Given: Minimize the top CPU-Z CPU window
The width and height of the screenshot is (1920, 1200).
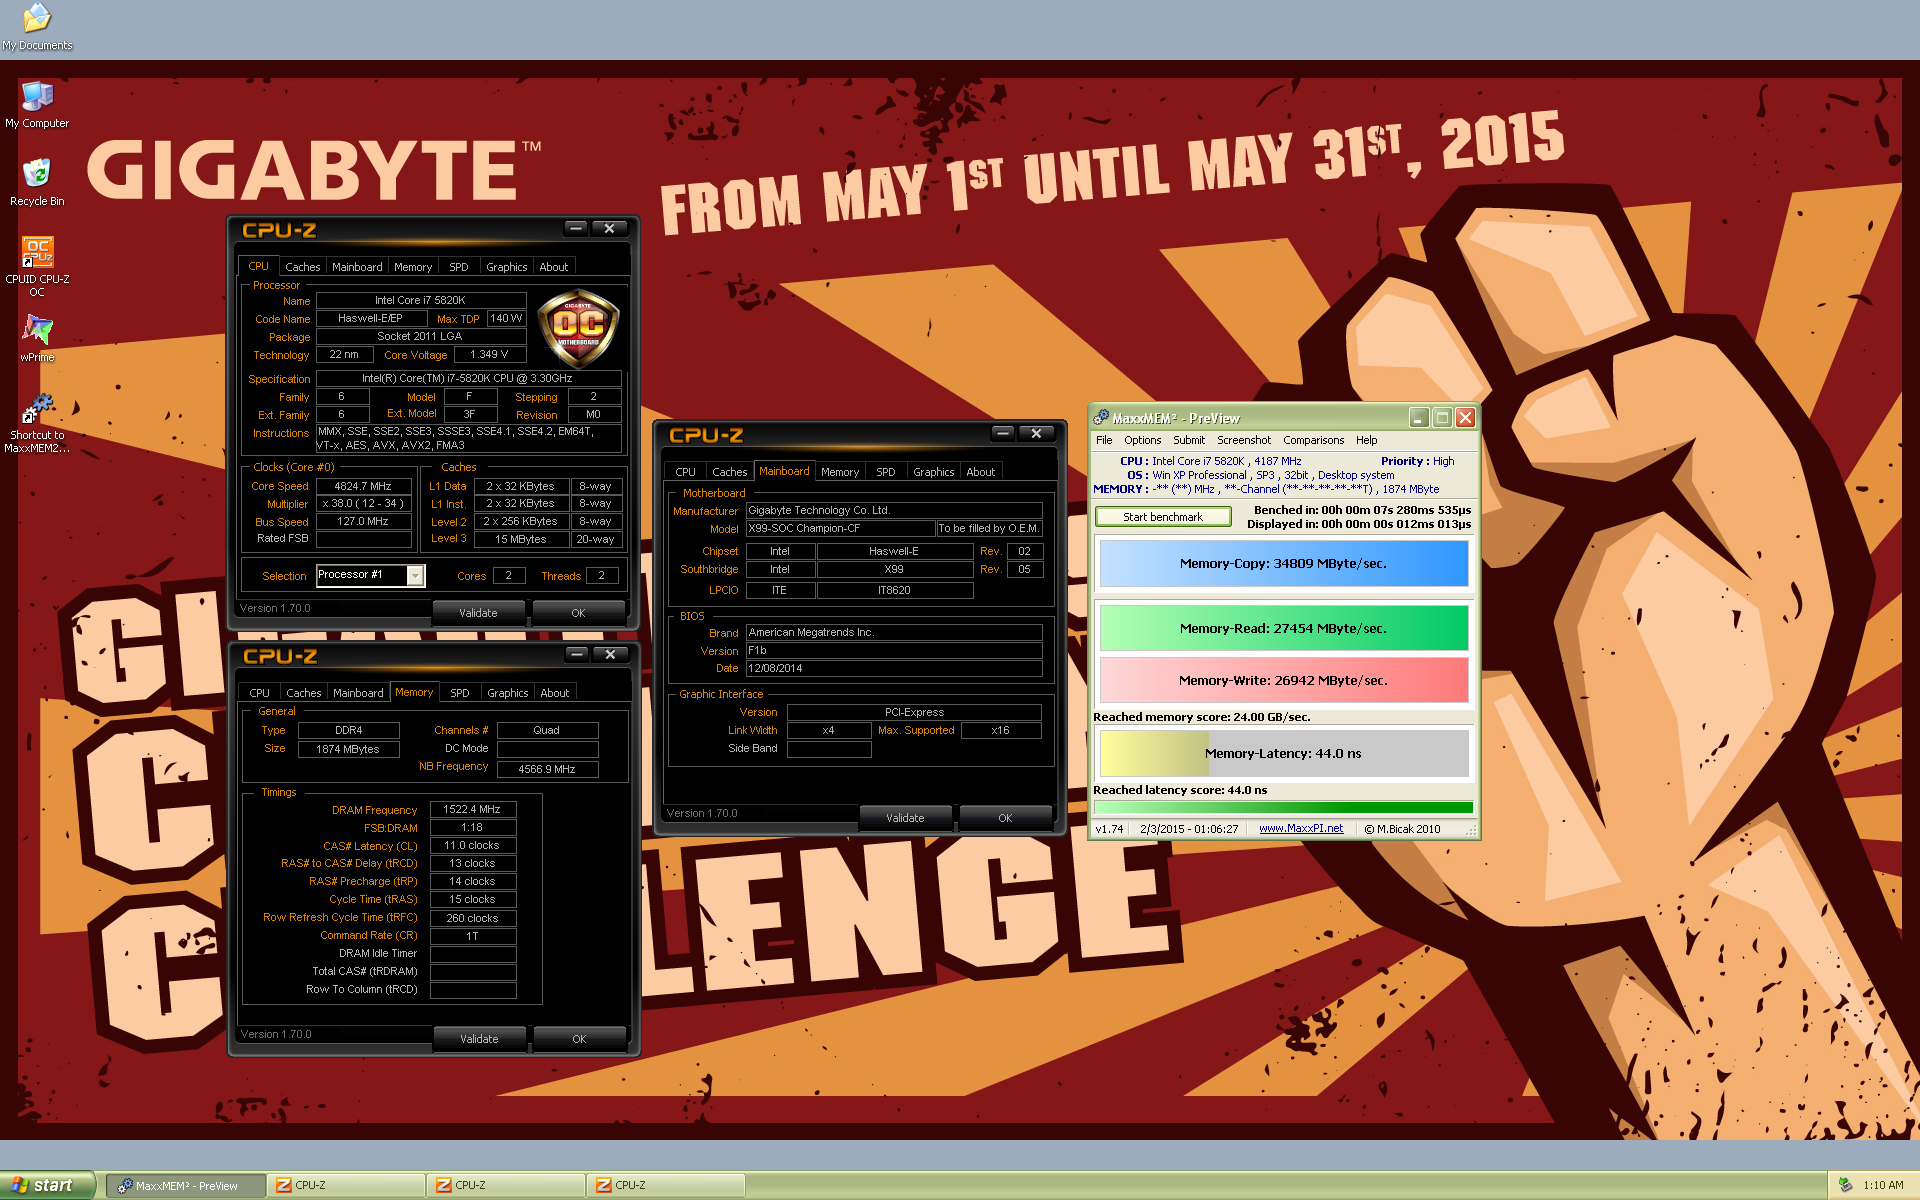Looking at the screenshot, I should click(576, 228).
